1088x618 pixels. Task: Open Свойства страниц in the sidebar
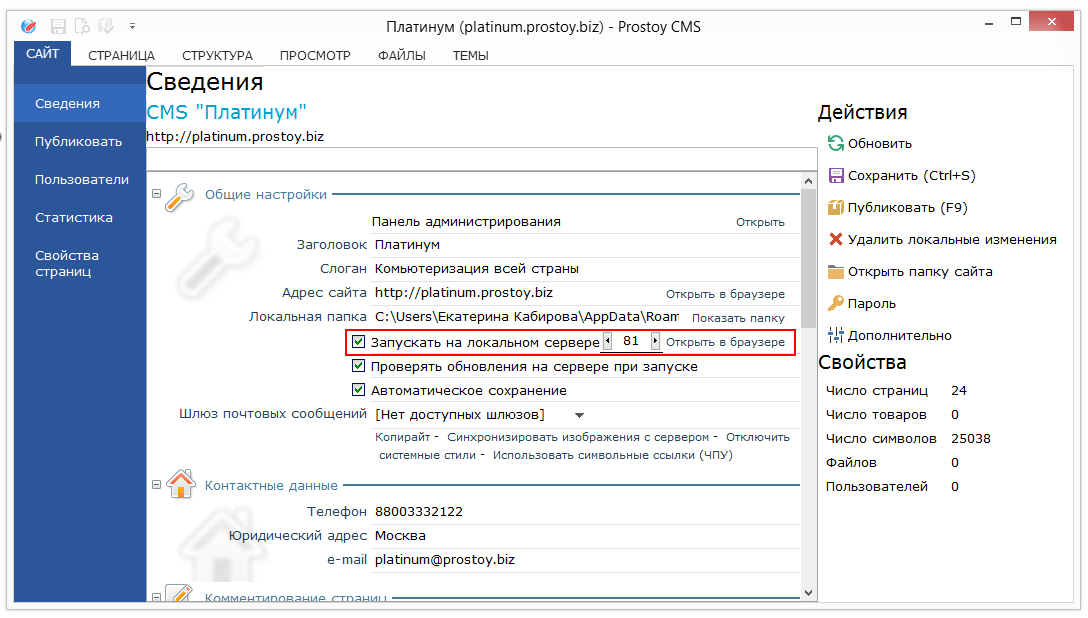[x=80, y=264]
